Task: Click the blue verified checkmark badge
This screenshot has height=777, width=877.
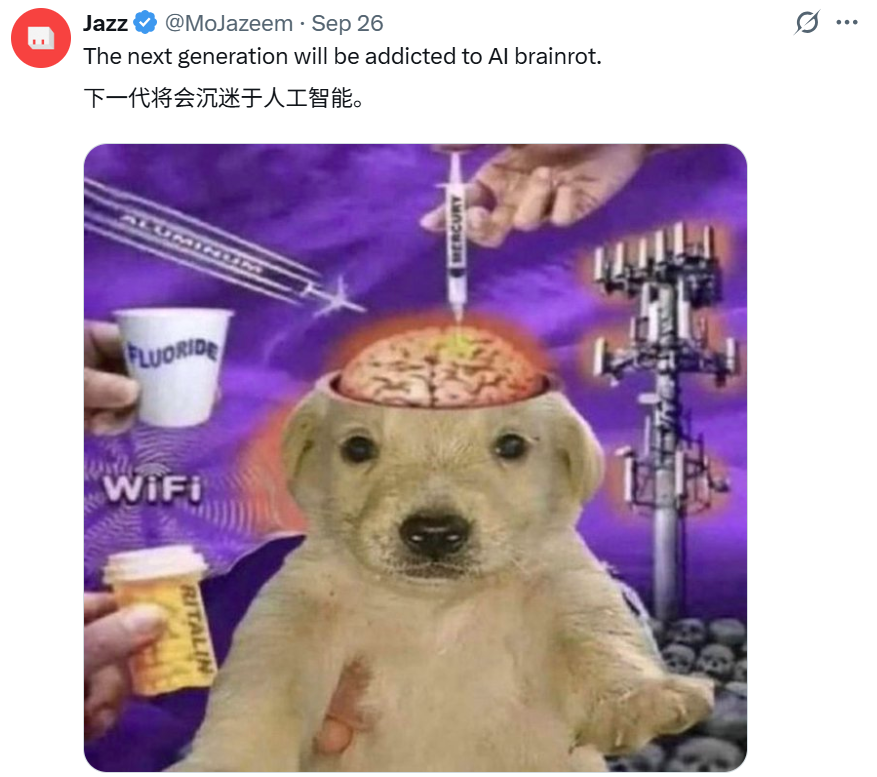Action: pos(146,23)
